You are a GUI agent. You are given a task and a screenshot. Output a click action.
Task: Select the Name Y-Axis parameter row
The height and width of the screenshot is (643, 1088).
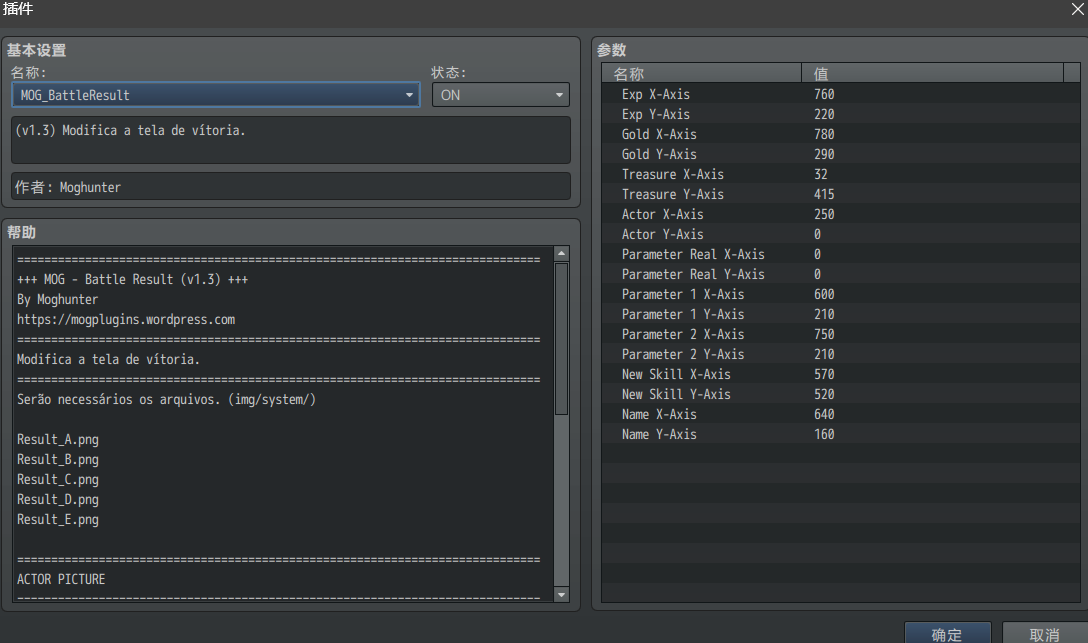tap(840, 436)
